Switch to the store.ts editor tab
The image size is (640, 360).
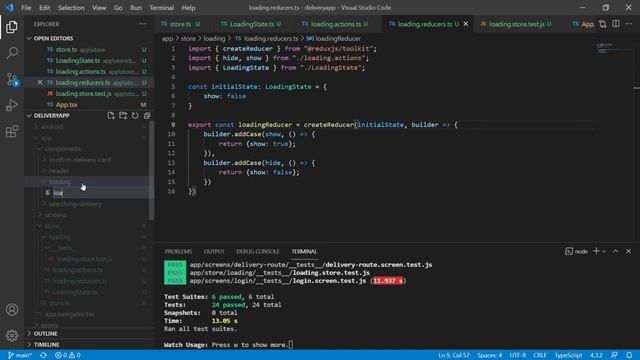[x=180, y=24]
